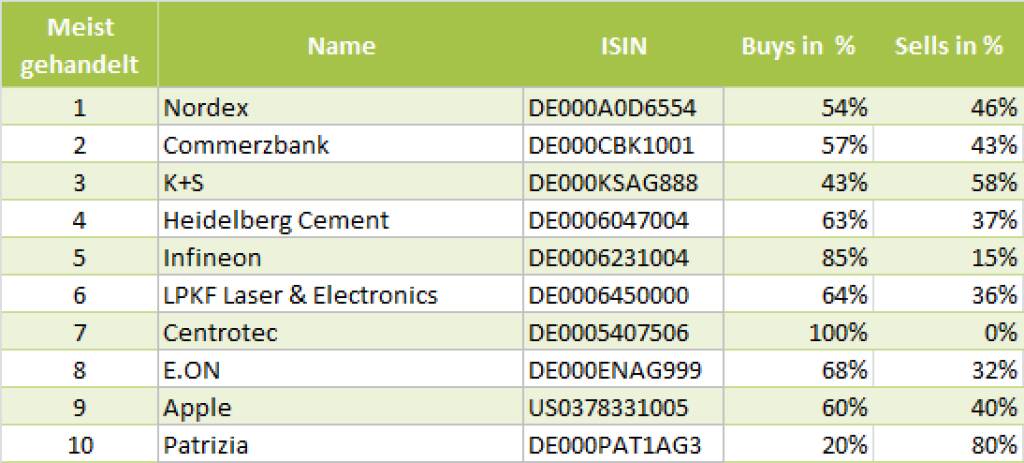This screenshot has width=1024, height=463.
Task: Click the E.ON name cell
Action: click(192, 370)
